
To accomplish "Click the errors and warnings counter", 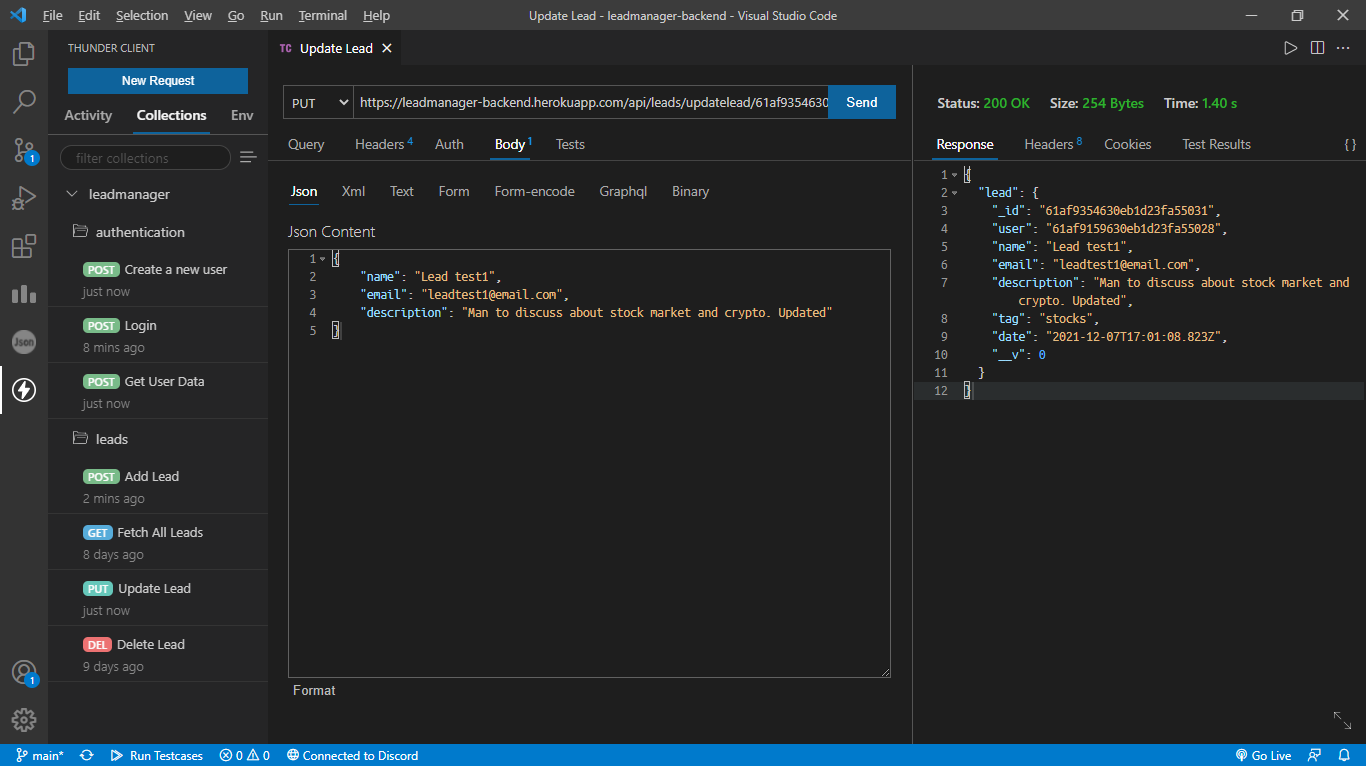I will pyautogui.click(x=245, y=755).
